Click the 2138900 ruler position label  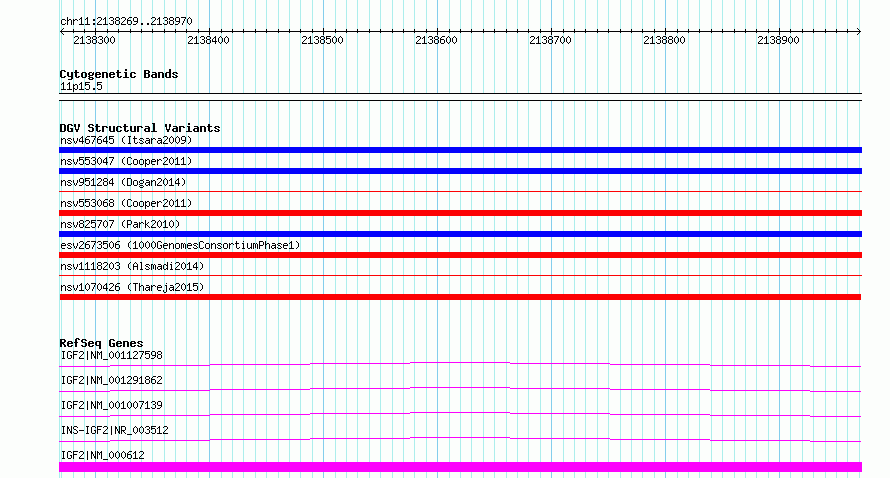(x=778, y=40)
